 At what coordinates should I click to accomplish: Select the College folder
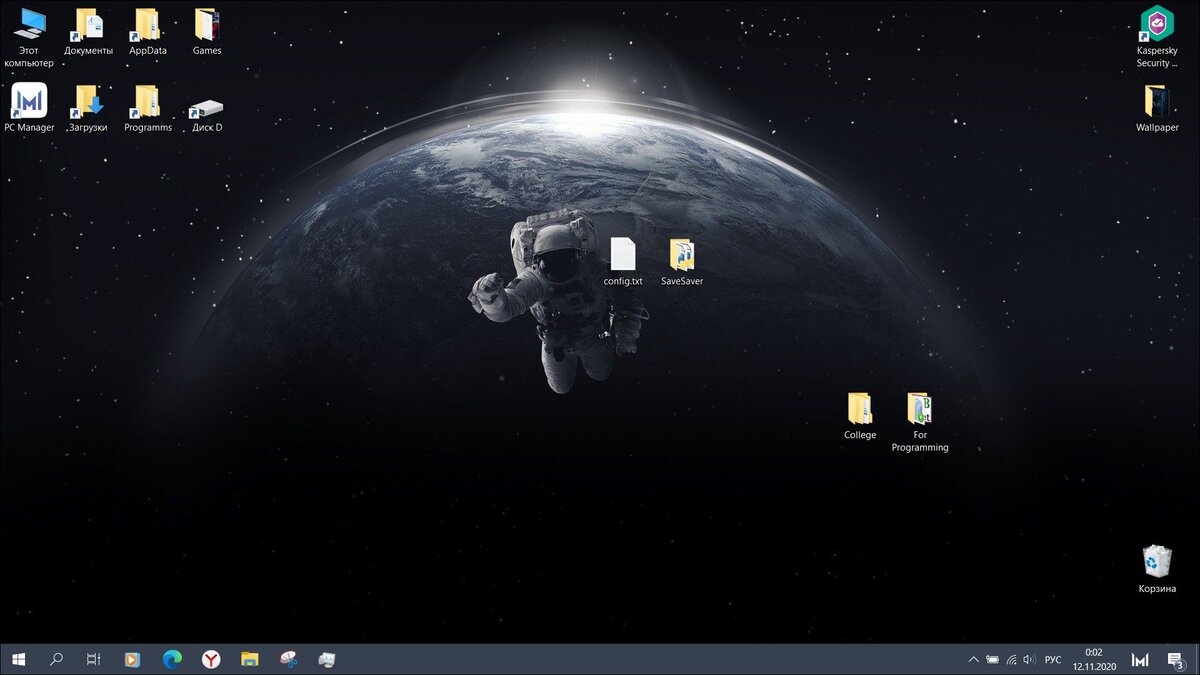tap(860, 416)
